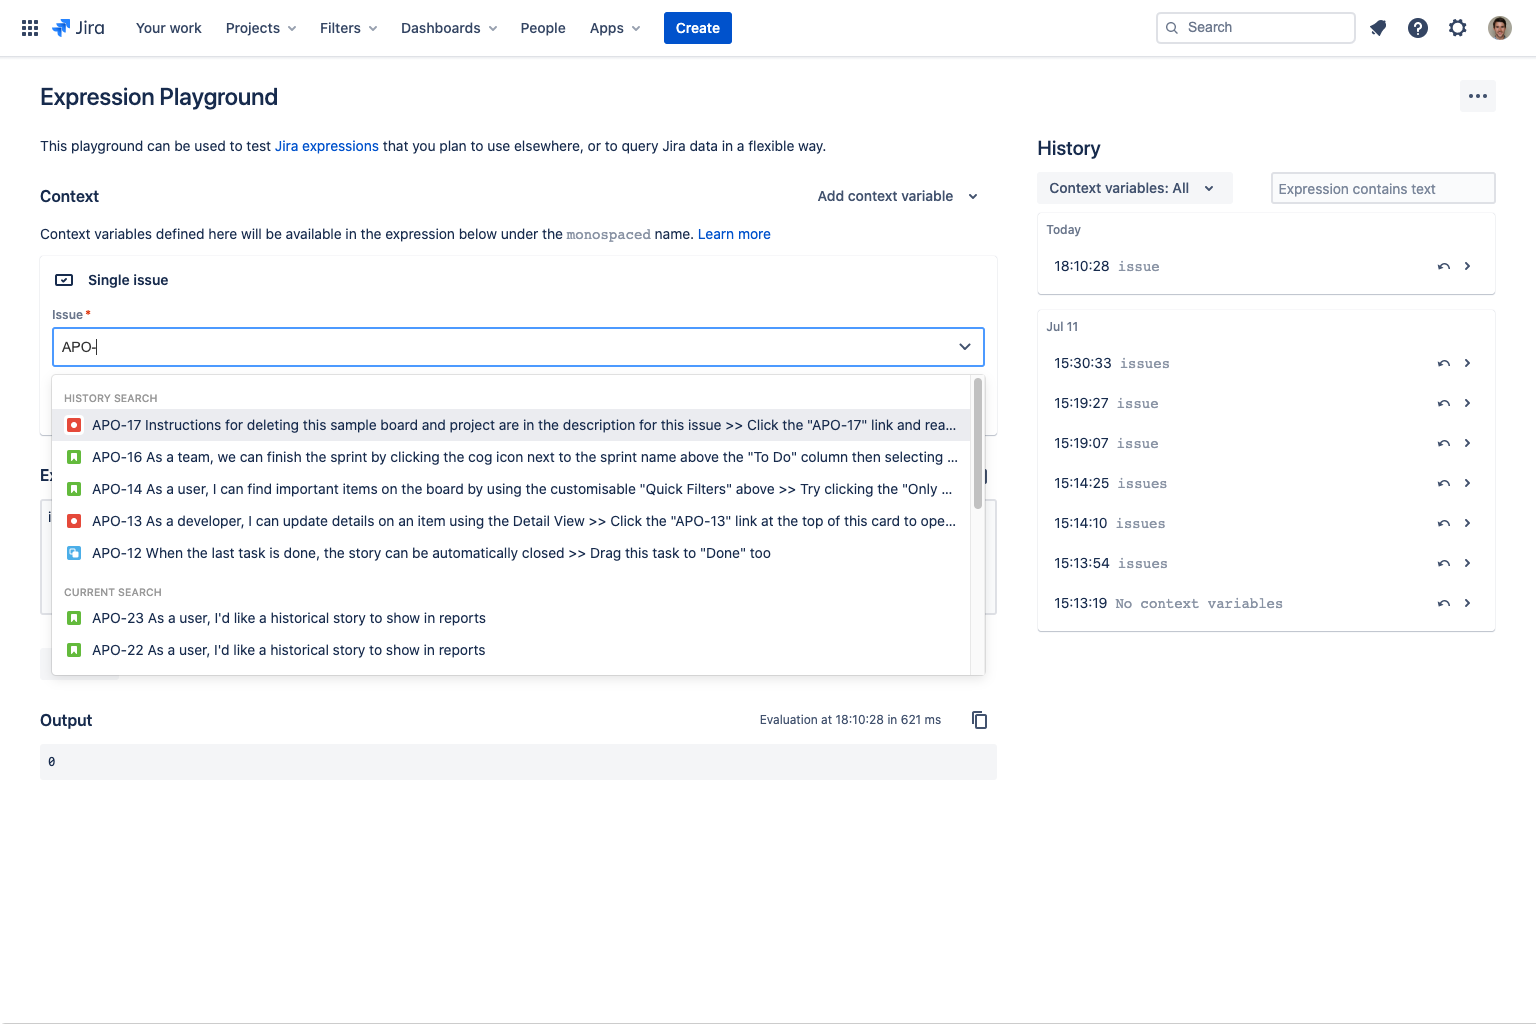Go to Your work
This screenshot has width=1536, height=1024.
(x=169, y=28)
